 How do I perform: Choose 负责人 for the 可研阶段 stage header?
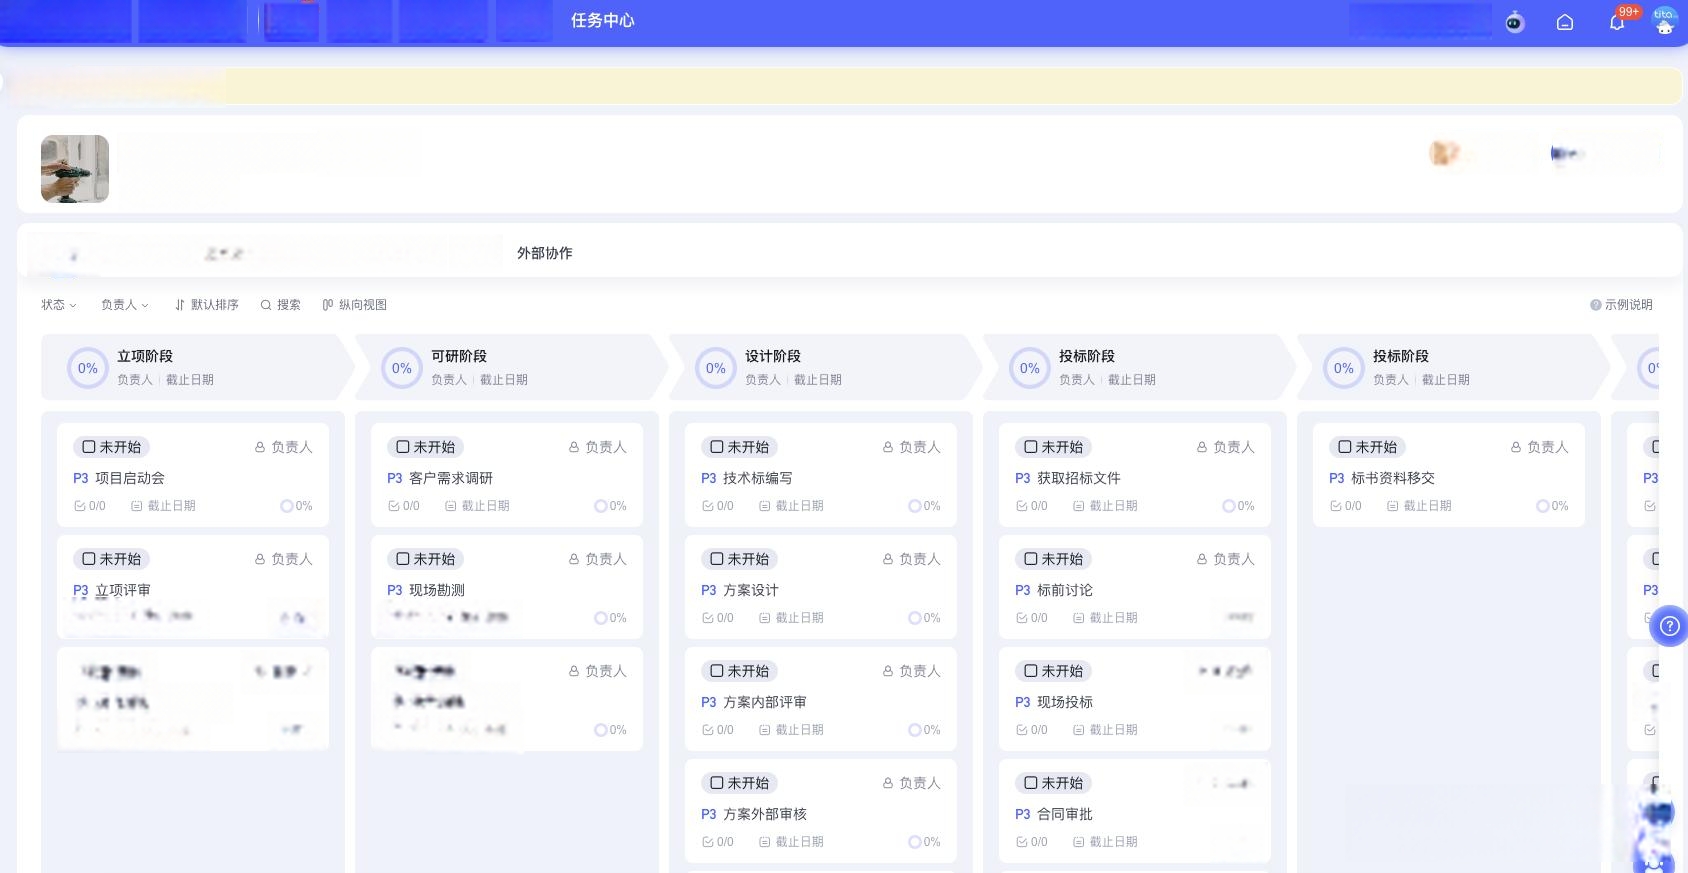[x=449, y=380]
